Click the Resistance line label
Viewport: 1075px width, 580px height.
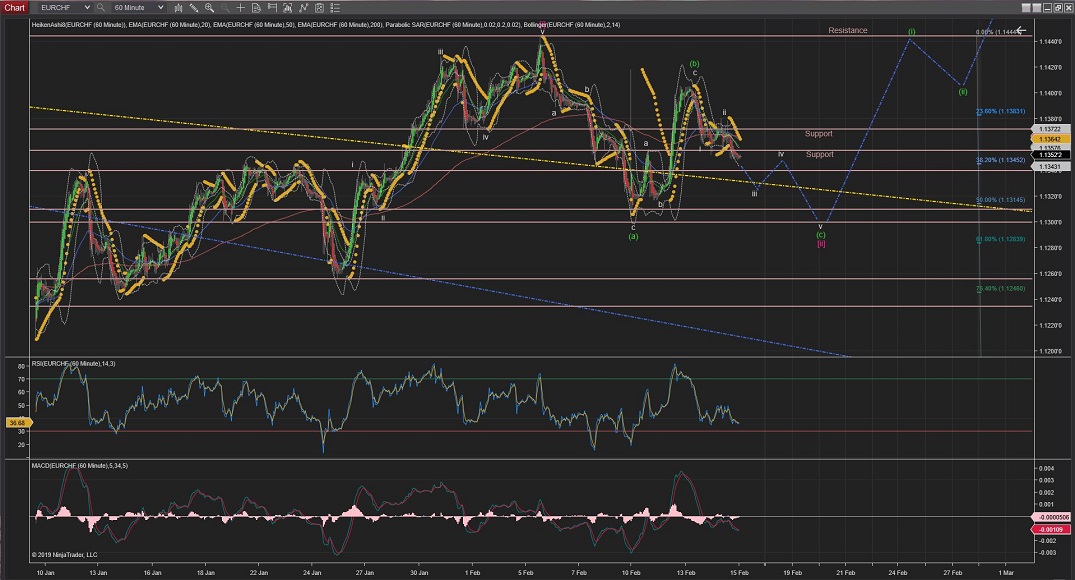pos(847,31)
